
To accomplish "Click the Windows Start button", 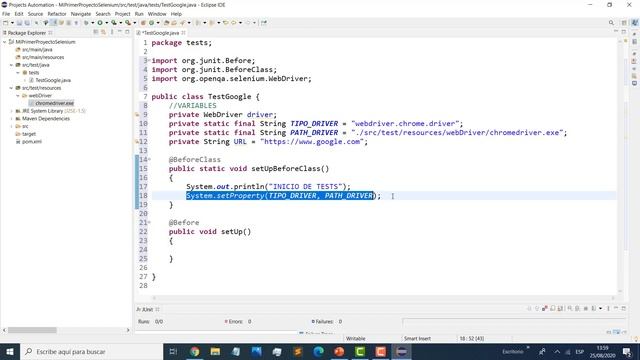I will (x=10, y=351).
